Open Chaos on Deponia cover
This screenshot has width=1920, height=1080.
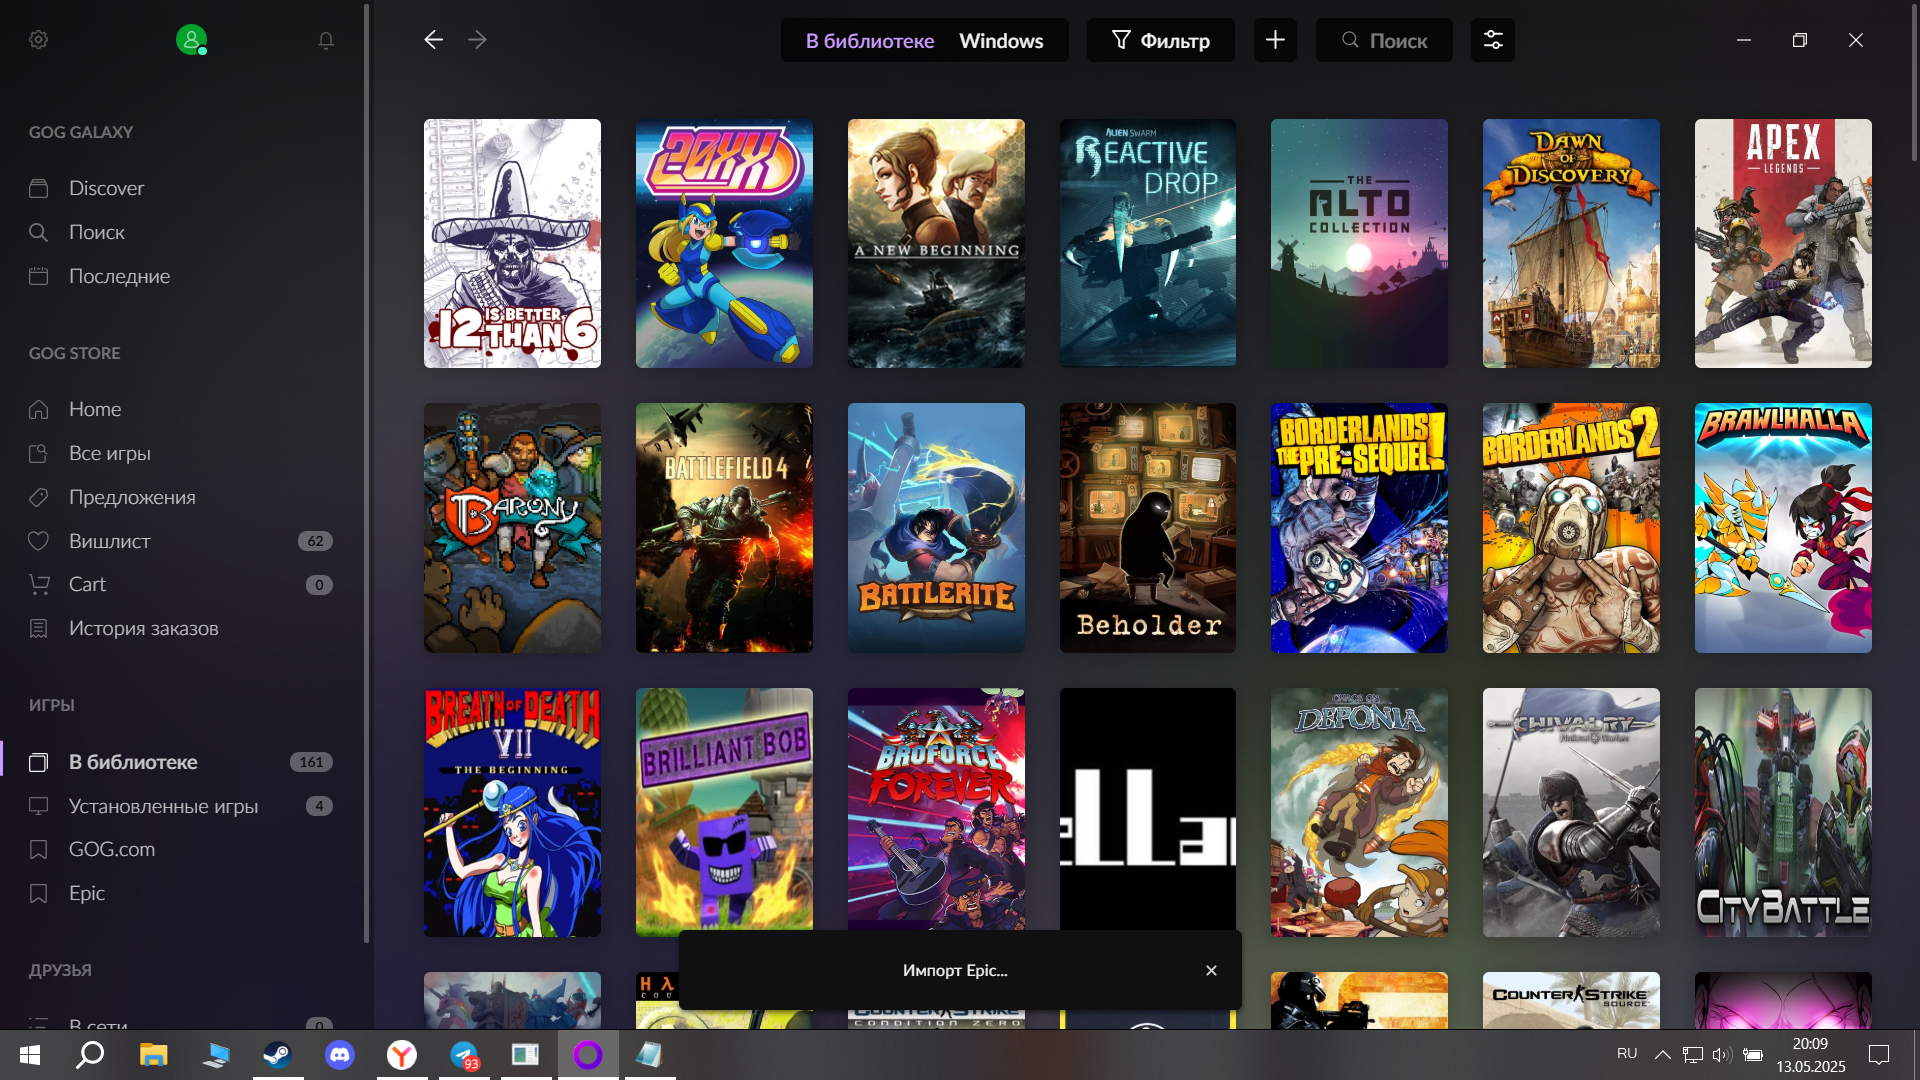(1359, 812)
